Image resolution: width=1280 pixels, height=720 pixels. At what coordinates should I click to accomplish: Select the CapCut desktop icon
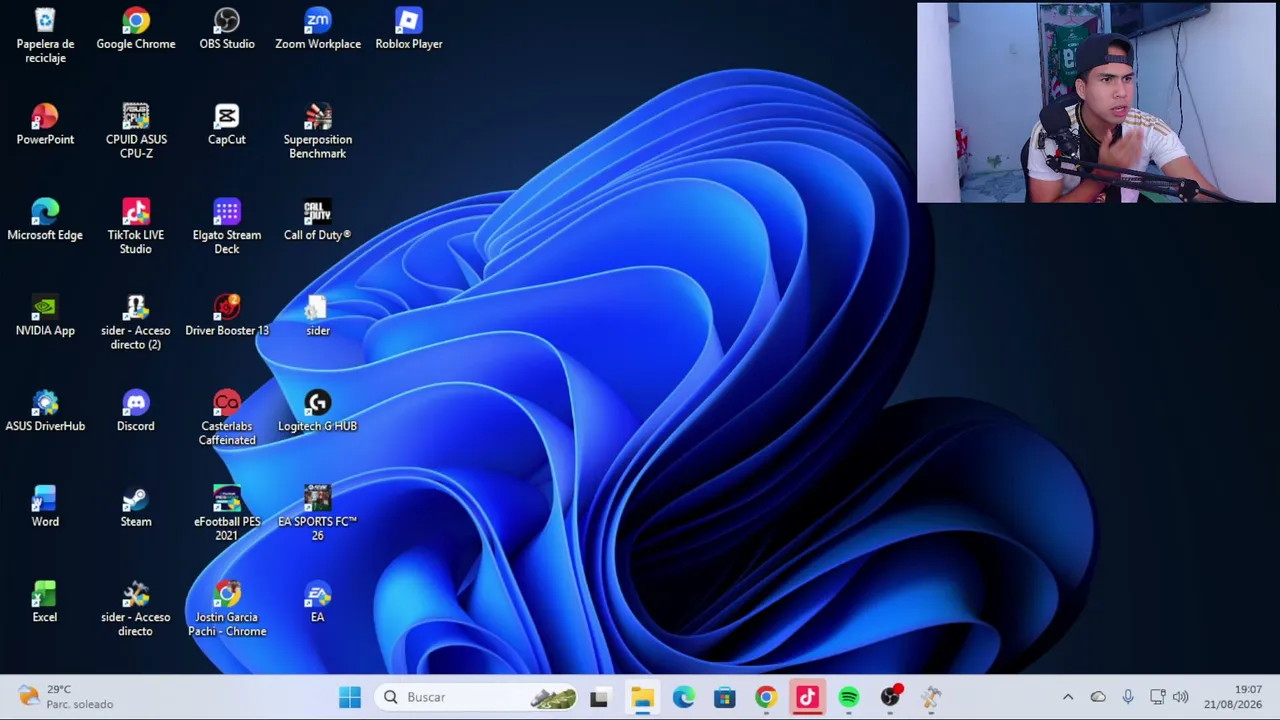click(x=227, y=124)
